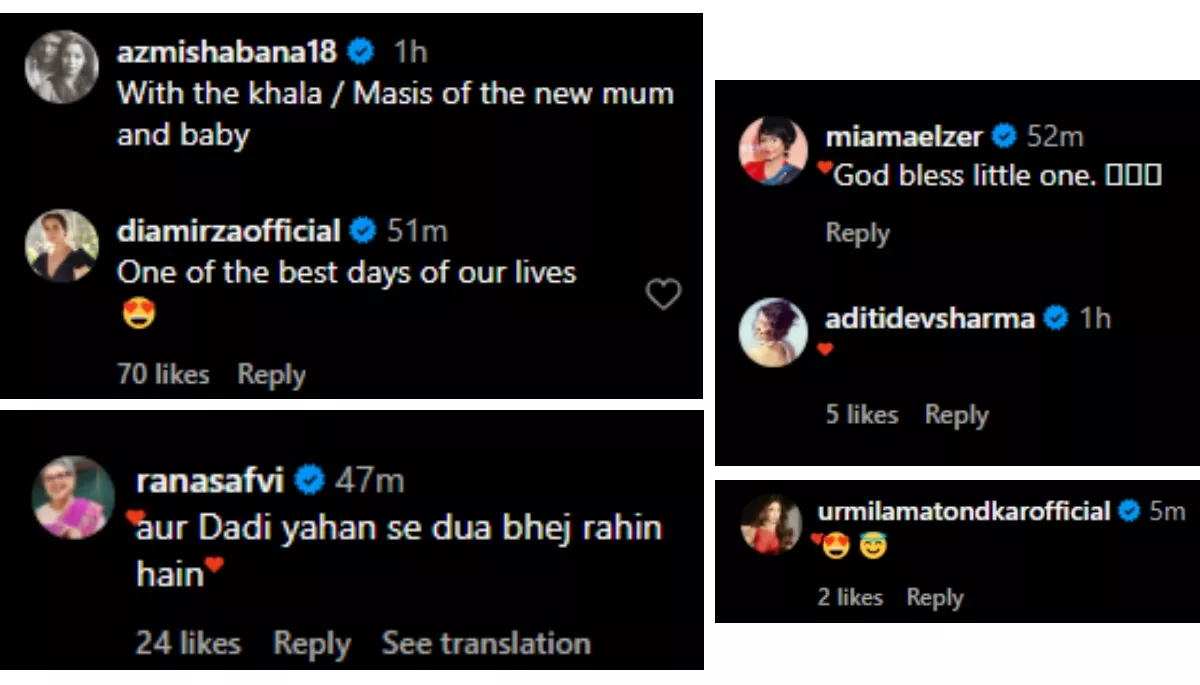See translation of ranasafvi's comment
Viewport: 1200px width, 685px height.
486,643
